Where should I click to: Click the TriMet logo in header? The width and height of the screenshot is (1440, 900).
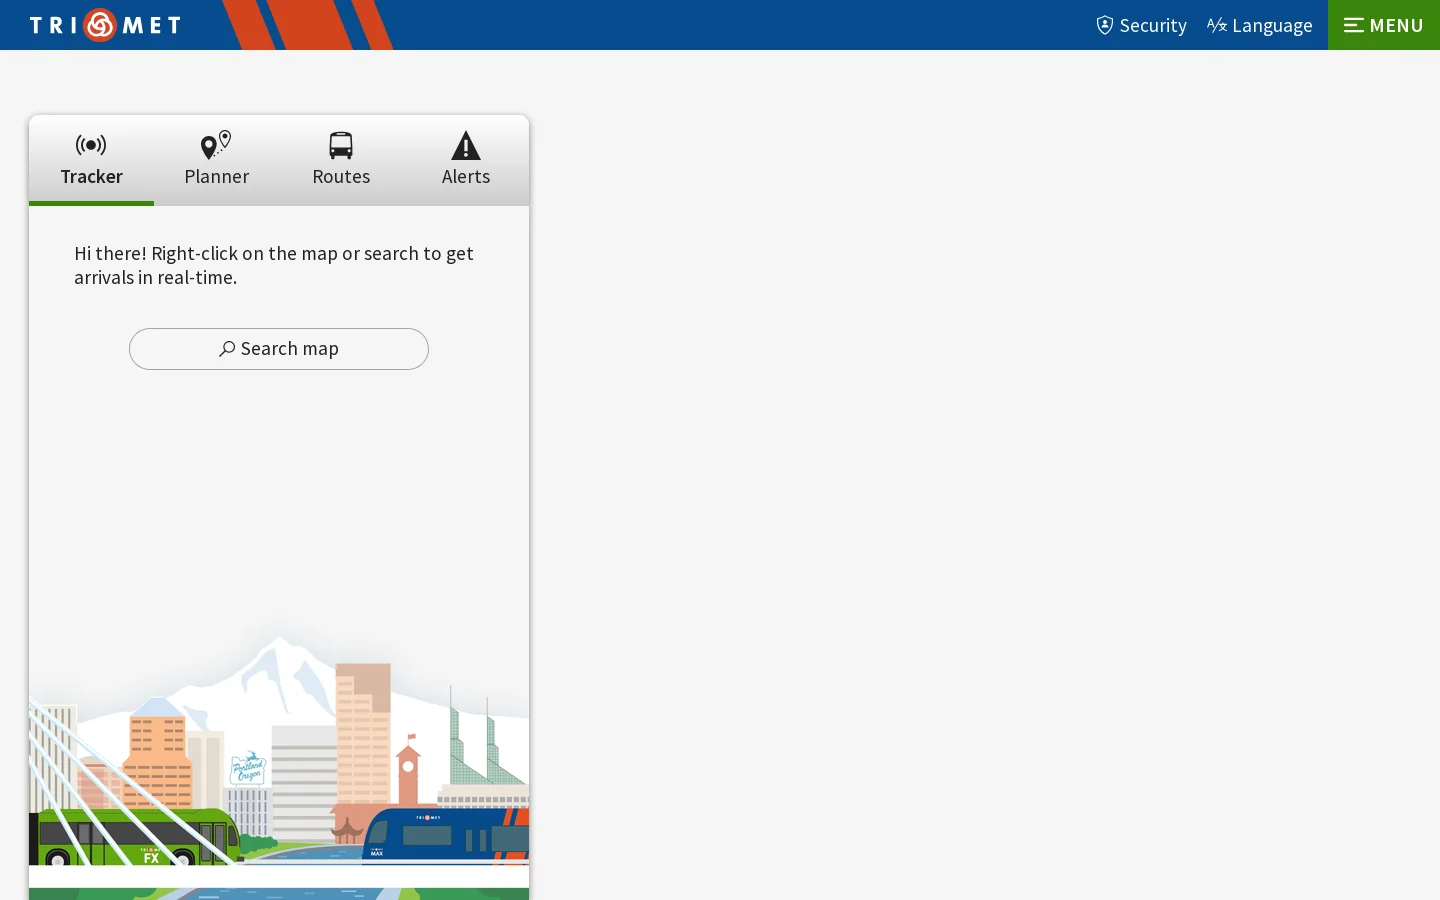[x=105, y=25]
